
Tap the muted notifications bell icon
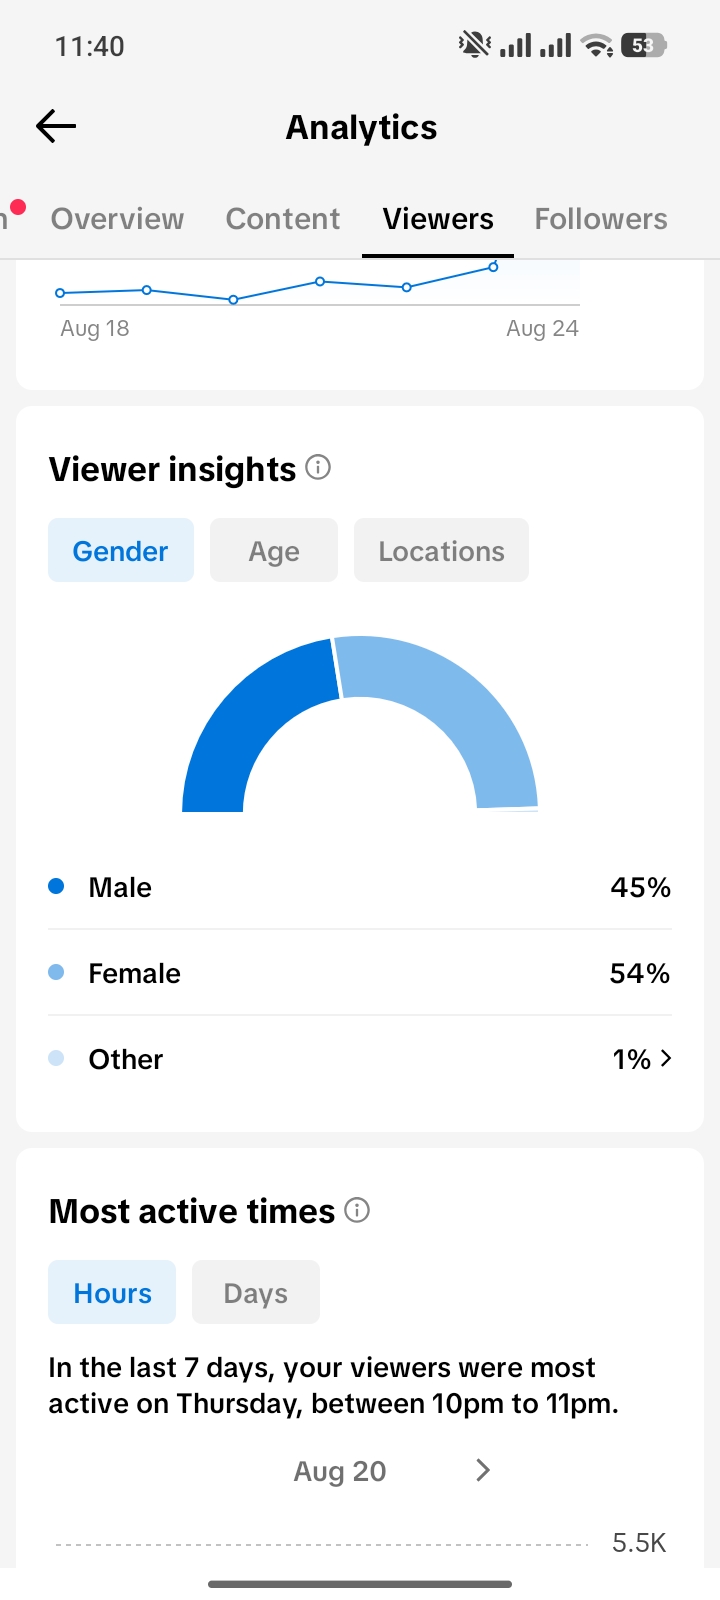pos(474,44)
